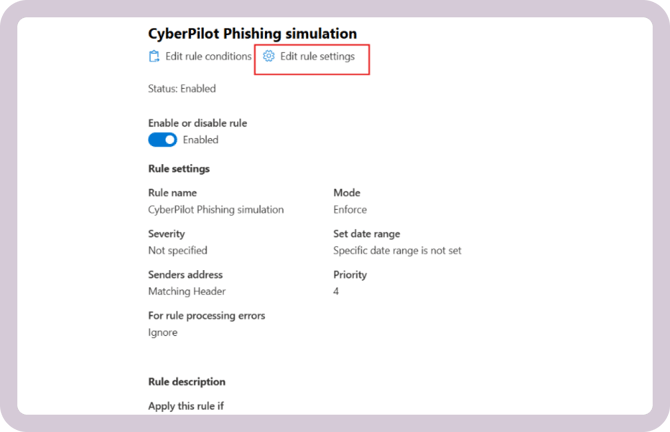Click the Priority value 4
The height and width of the screenshot is (432, 670).
click(336, 292)
